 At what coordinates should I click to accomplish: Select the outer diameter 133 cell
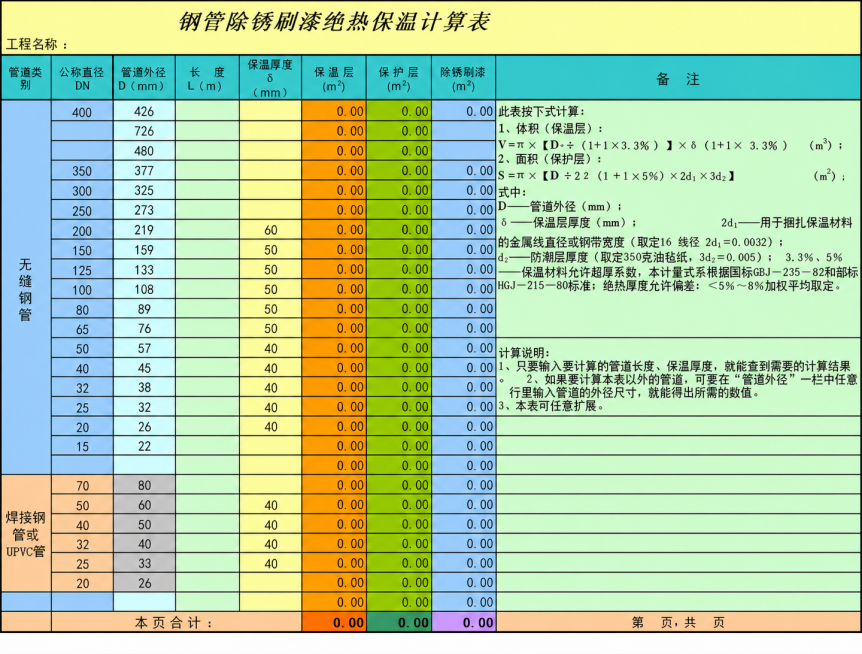144,270
